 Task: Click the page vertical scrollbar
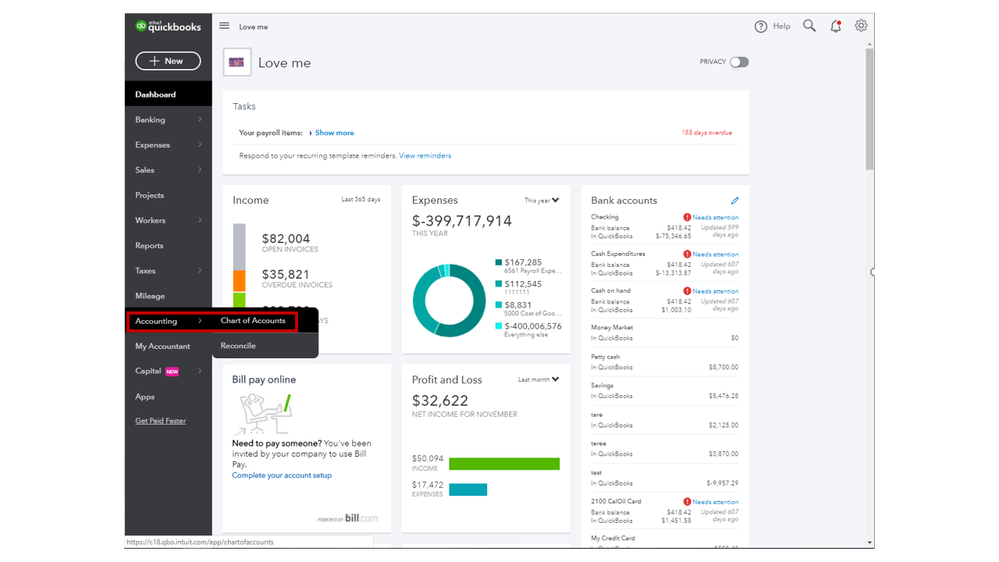pos(869,109)
